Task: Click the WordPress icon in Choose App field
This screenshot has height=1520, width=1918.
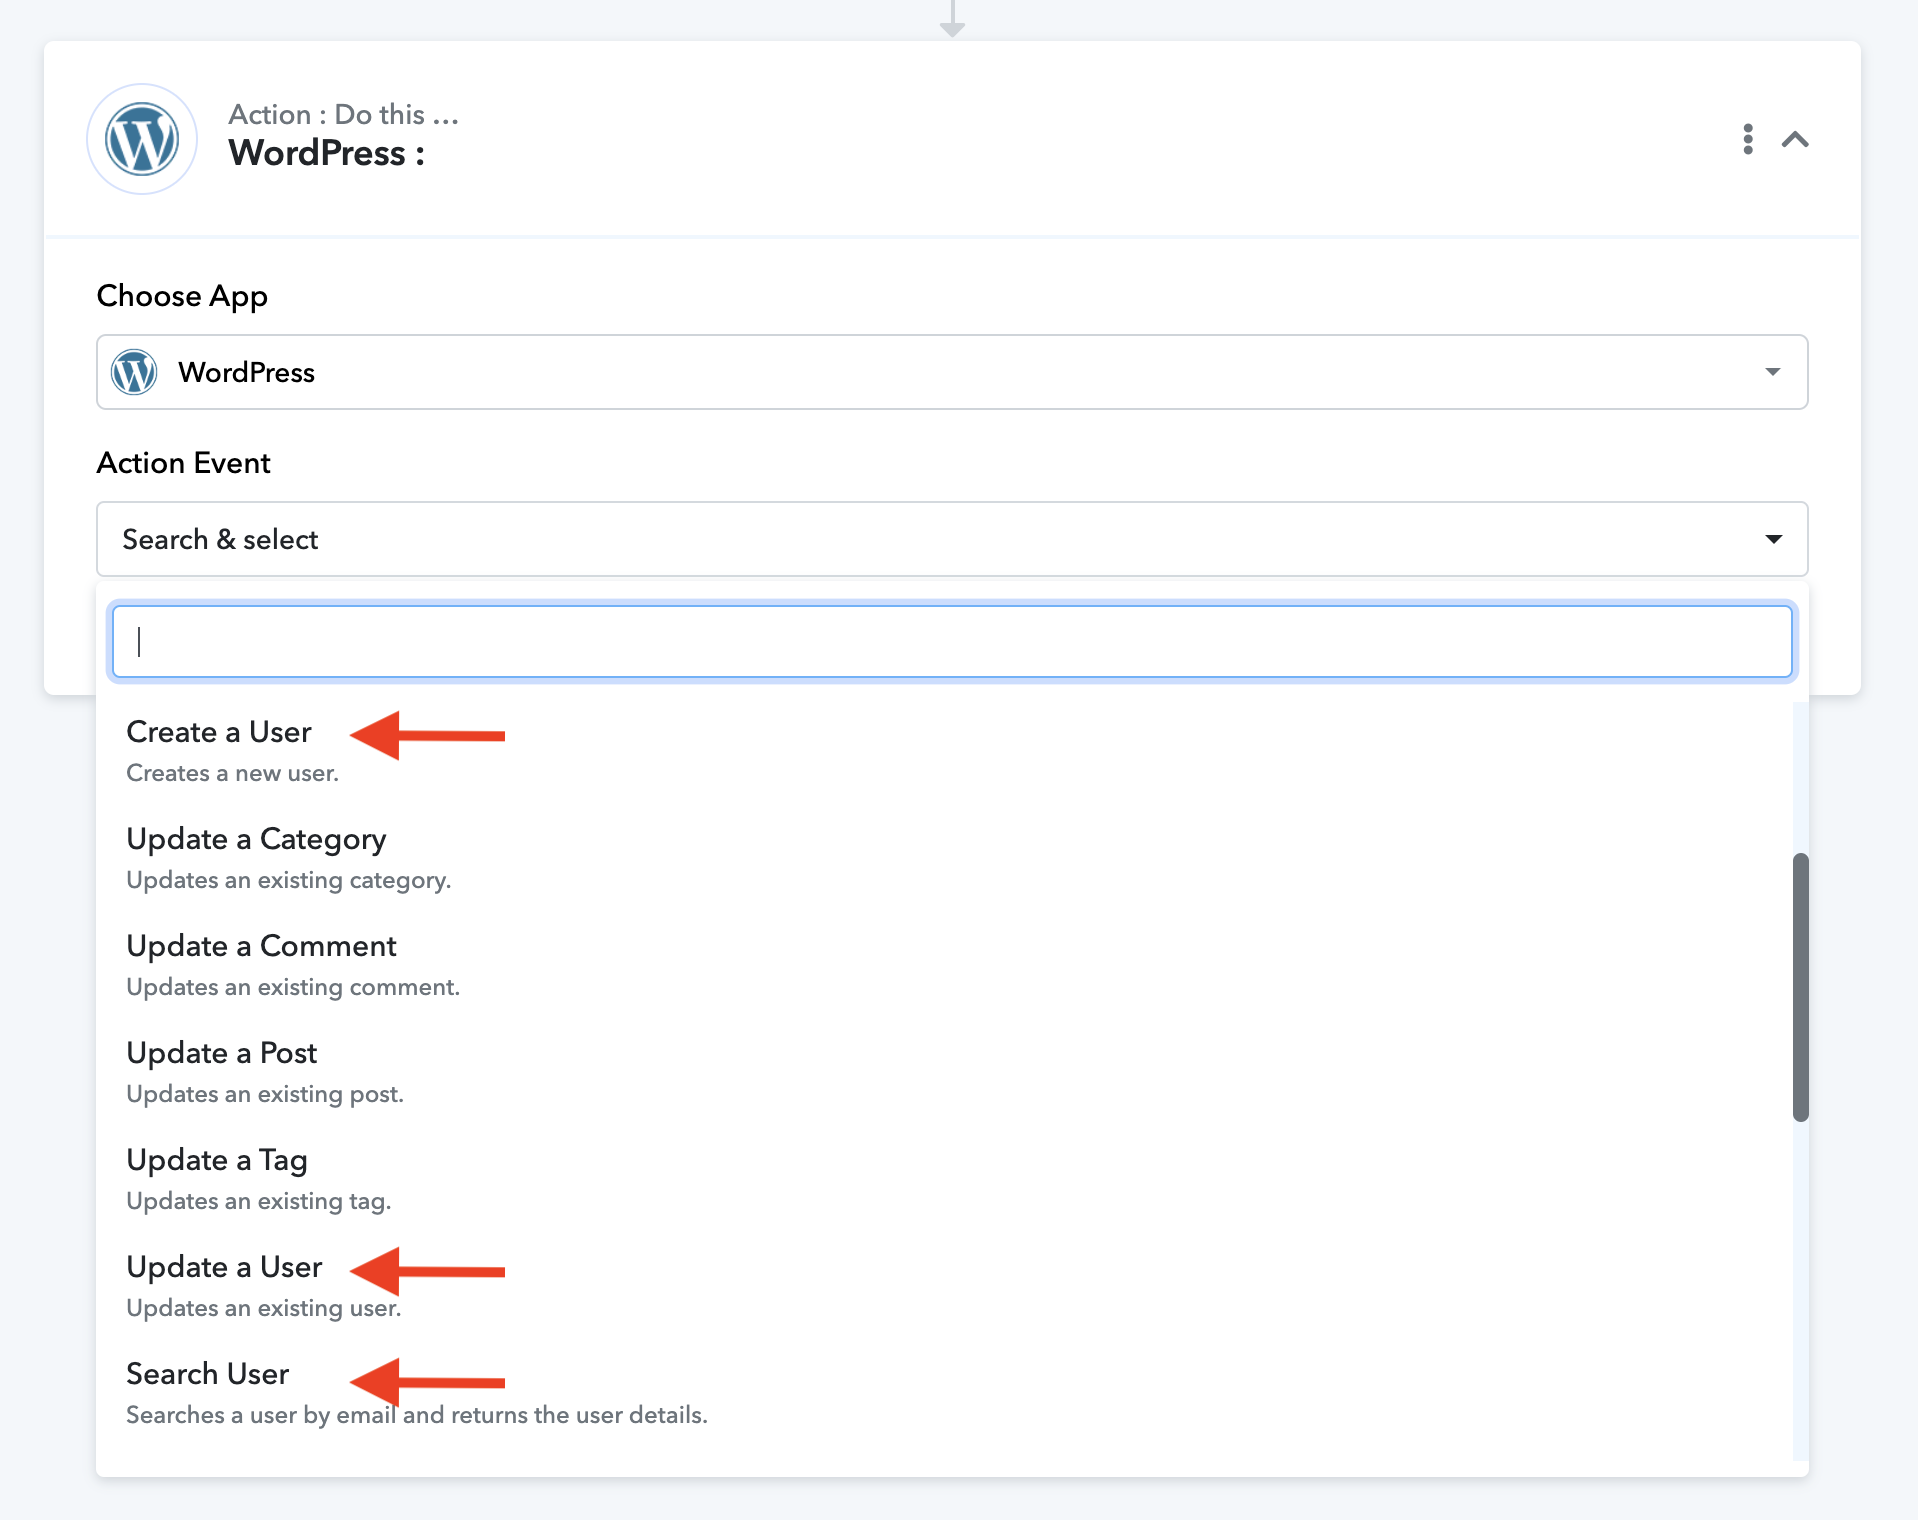Action: point(134,372)
